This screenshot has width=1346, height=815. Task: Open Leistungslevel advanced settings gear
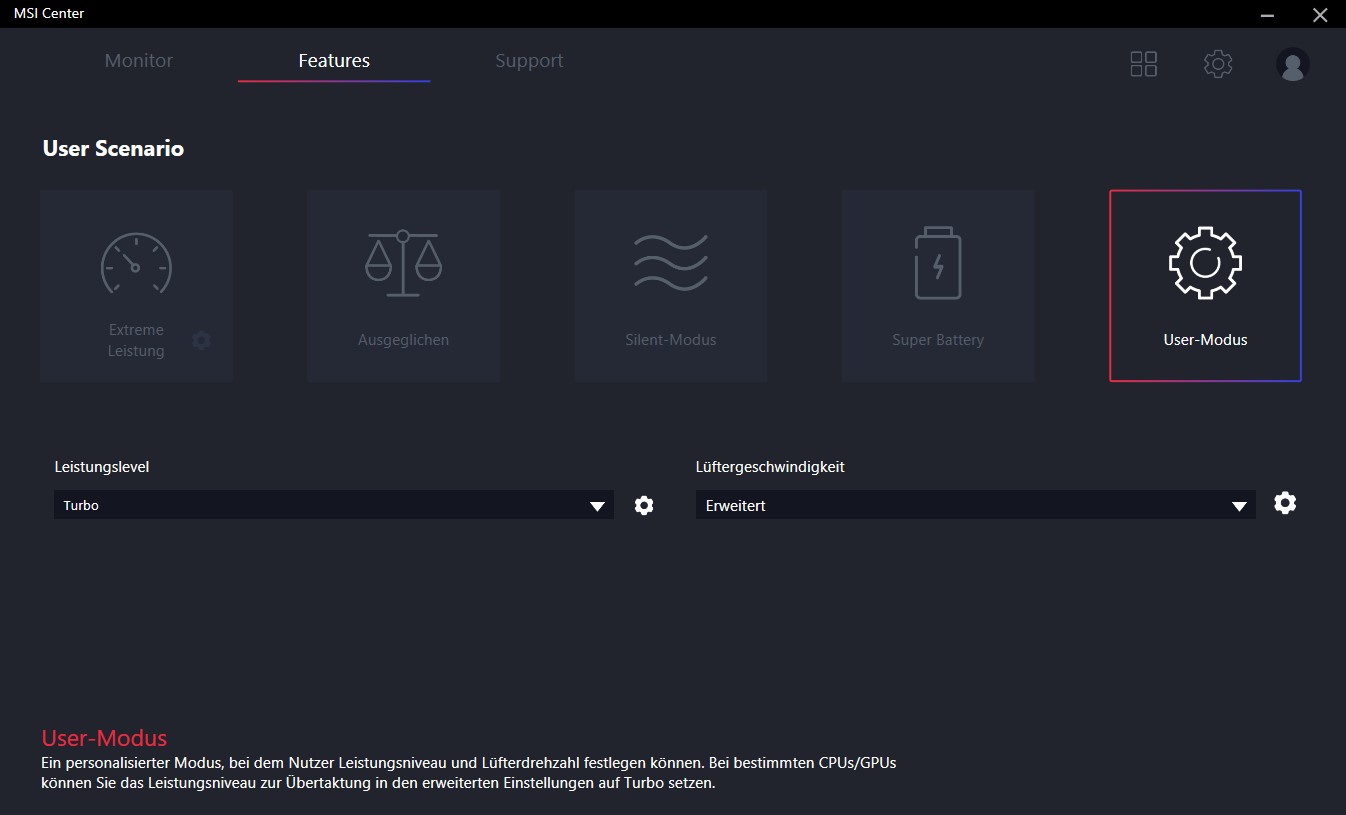pos(644,505)
